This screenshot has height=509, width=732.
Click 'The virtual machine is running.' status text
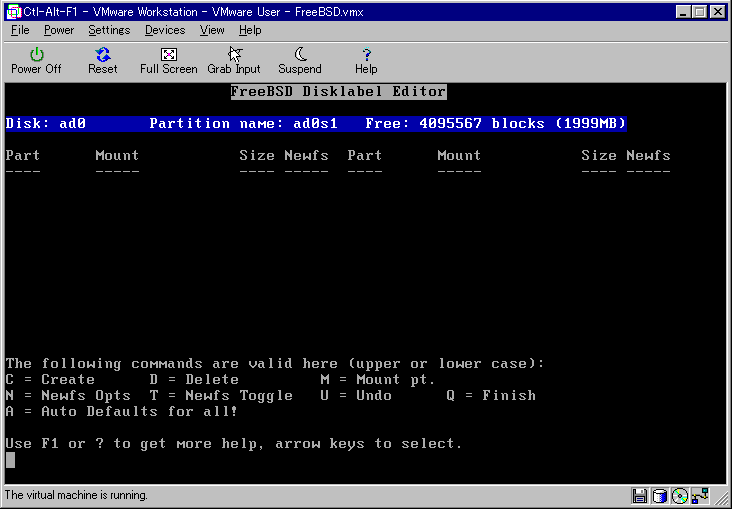tap(76, 495)
